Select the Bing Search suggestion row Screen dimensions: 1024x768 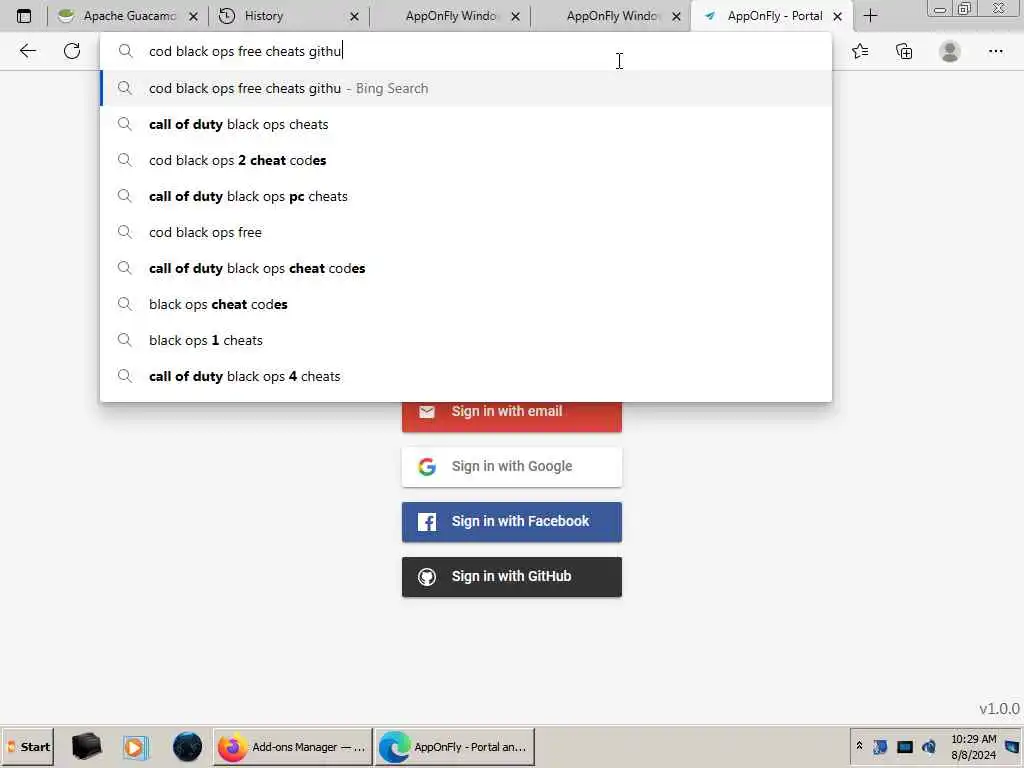[466, 88]
